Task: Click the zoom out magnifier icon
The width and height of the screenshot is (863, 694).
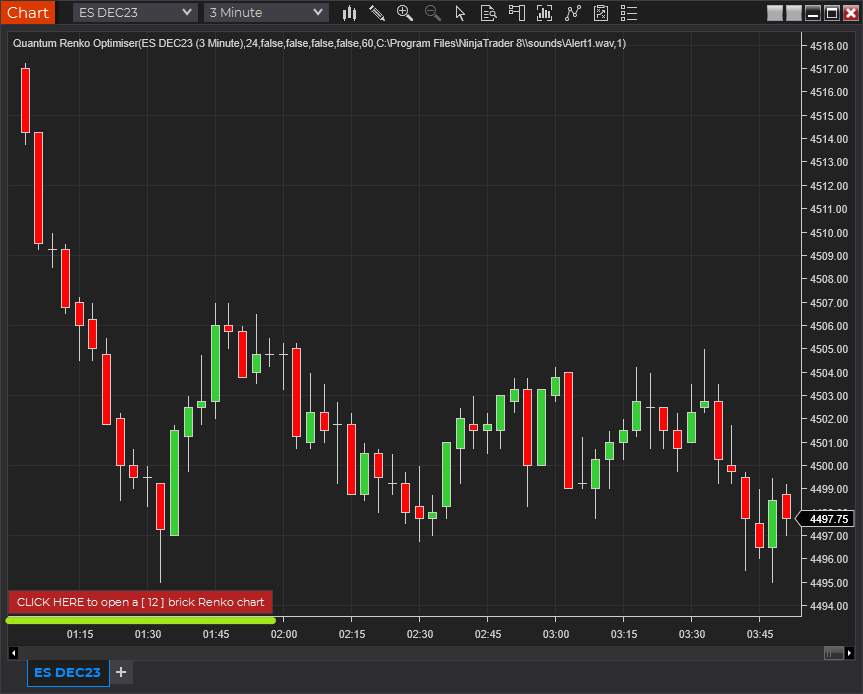Action: (433, 13)
